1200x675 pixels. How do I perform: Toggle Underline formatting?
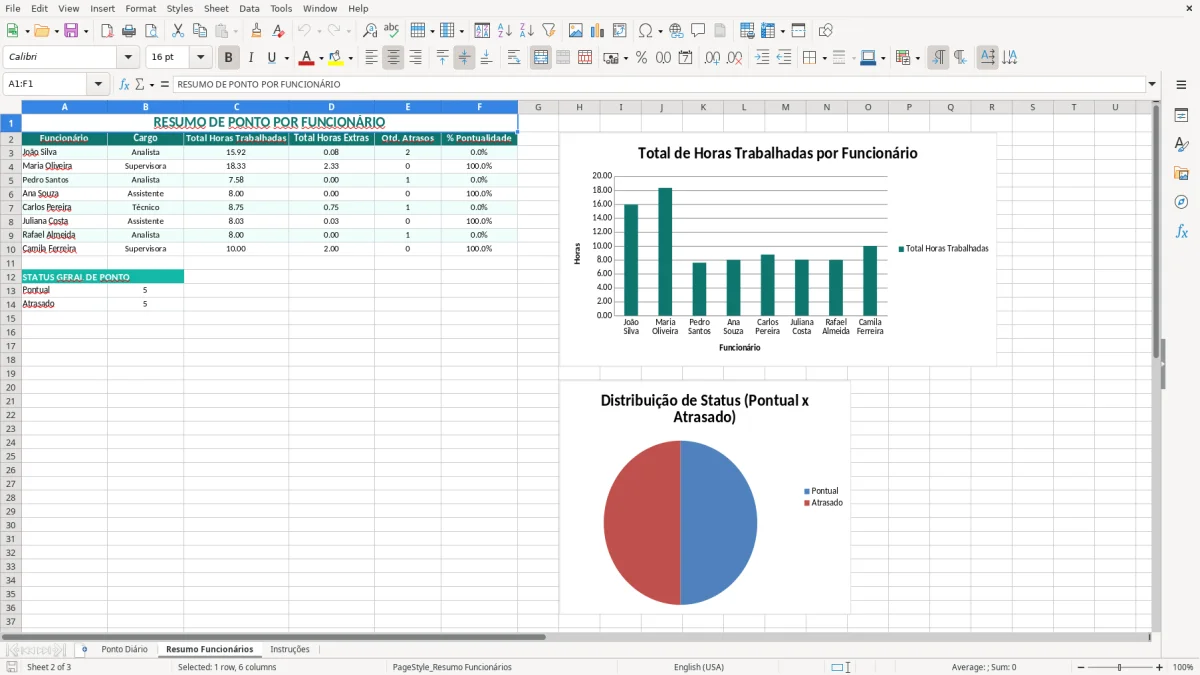[x=271, y=58]
